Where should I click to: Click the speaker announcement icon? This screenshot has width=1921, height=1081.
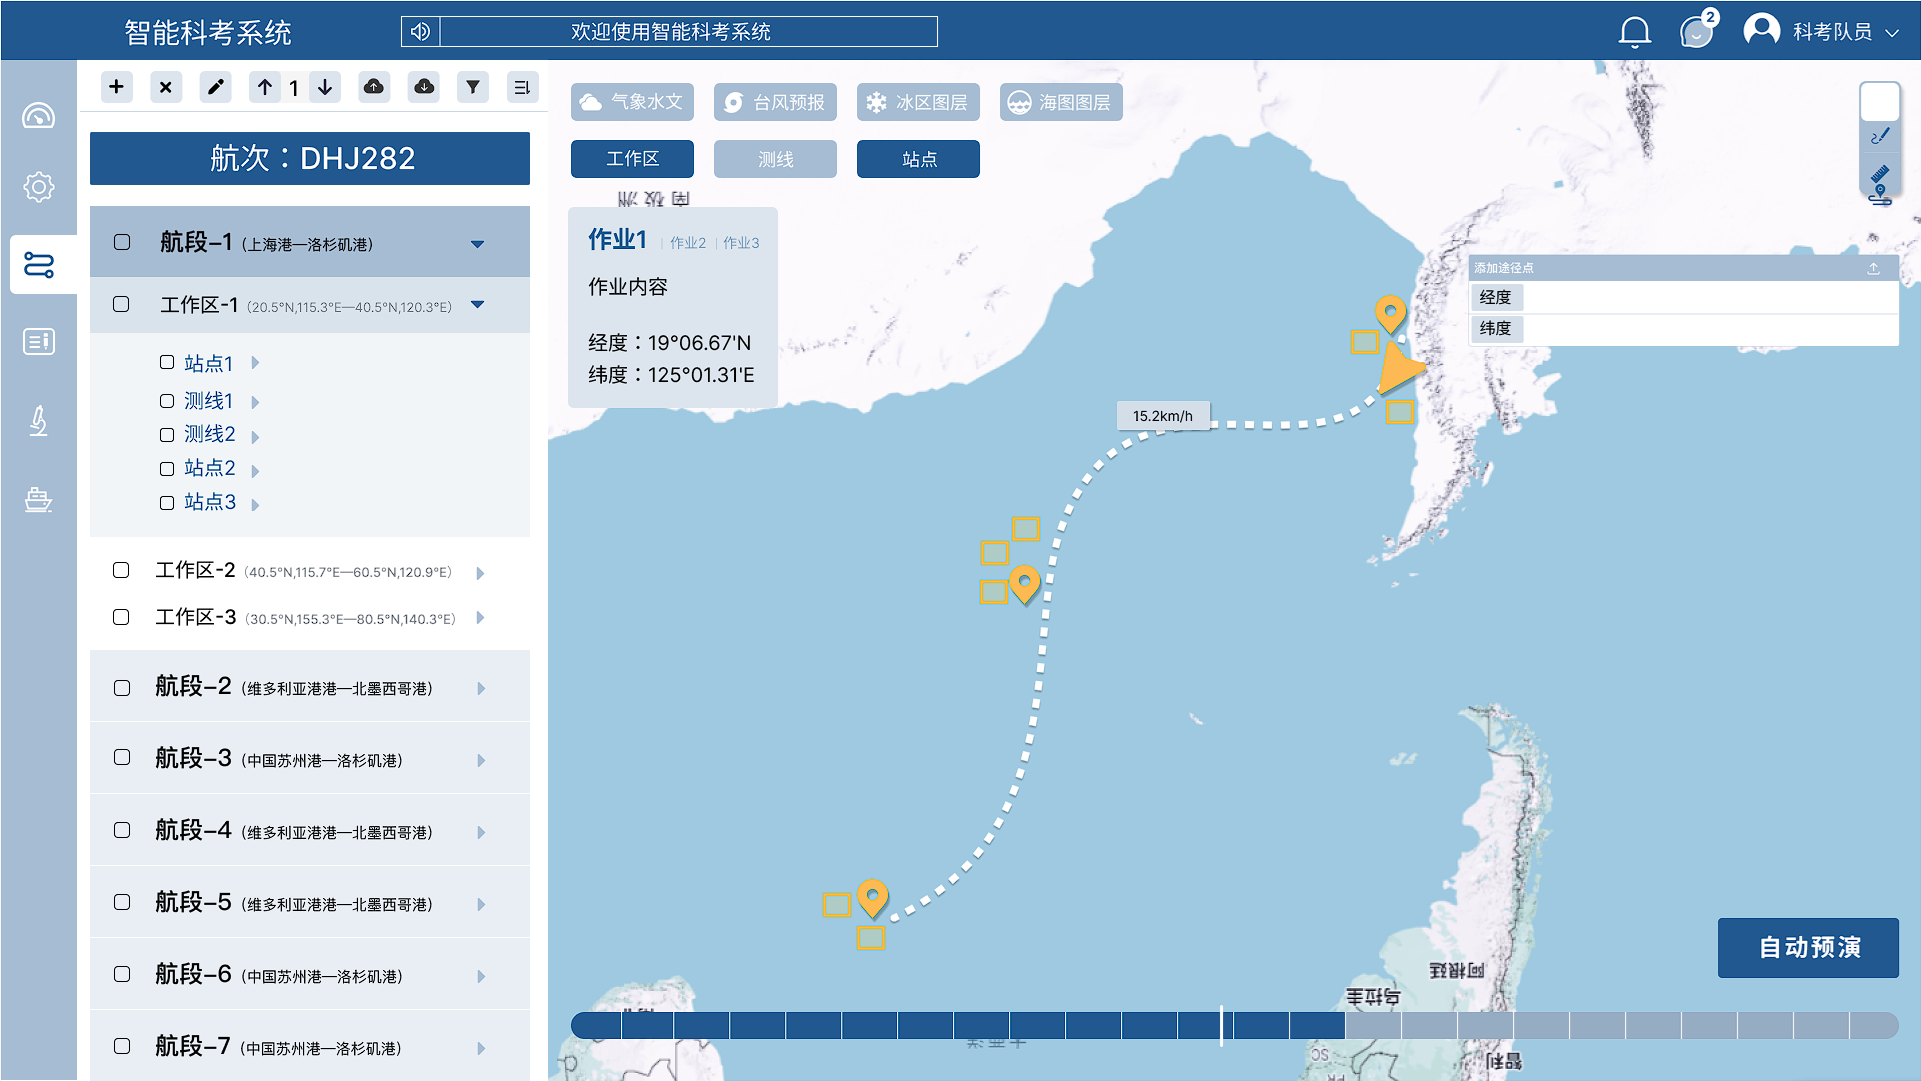420,32
